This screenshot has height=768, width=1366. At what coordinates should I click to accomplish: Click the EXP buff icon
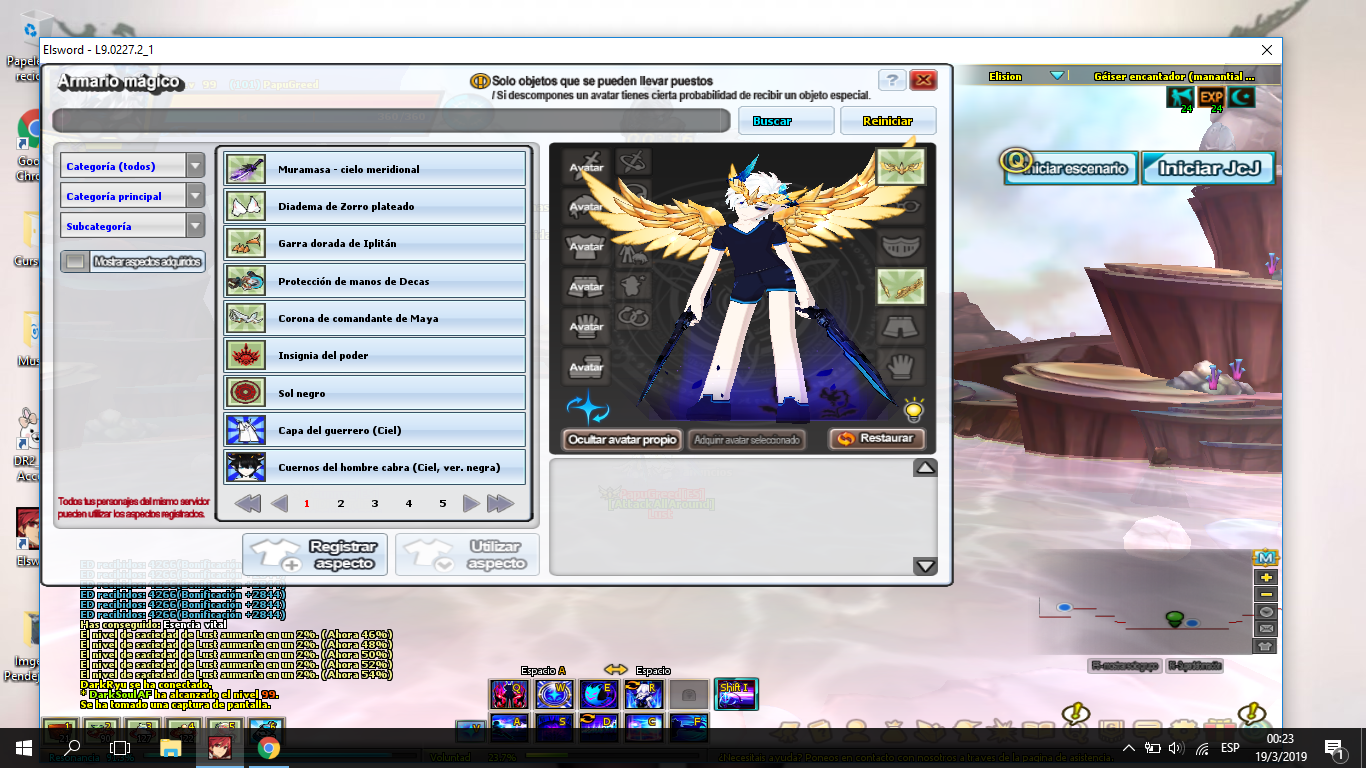(1212, 97)
